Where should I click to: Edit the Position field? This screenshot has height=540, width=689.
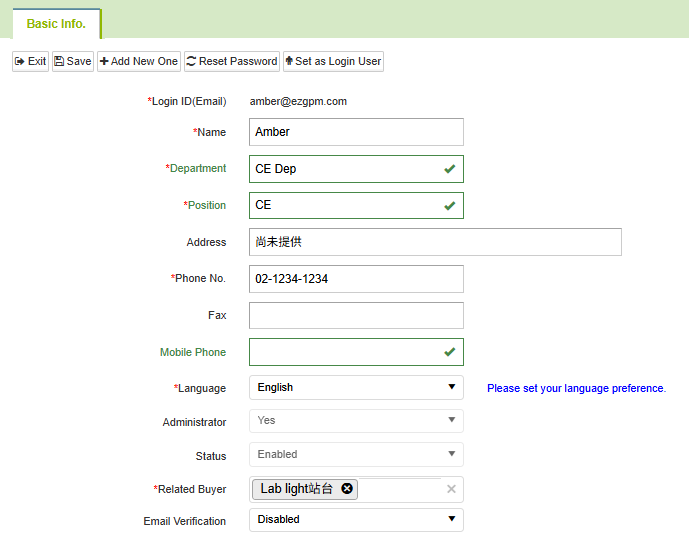click(356, 205)
